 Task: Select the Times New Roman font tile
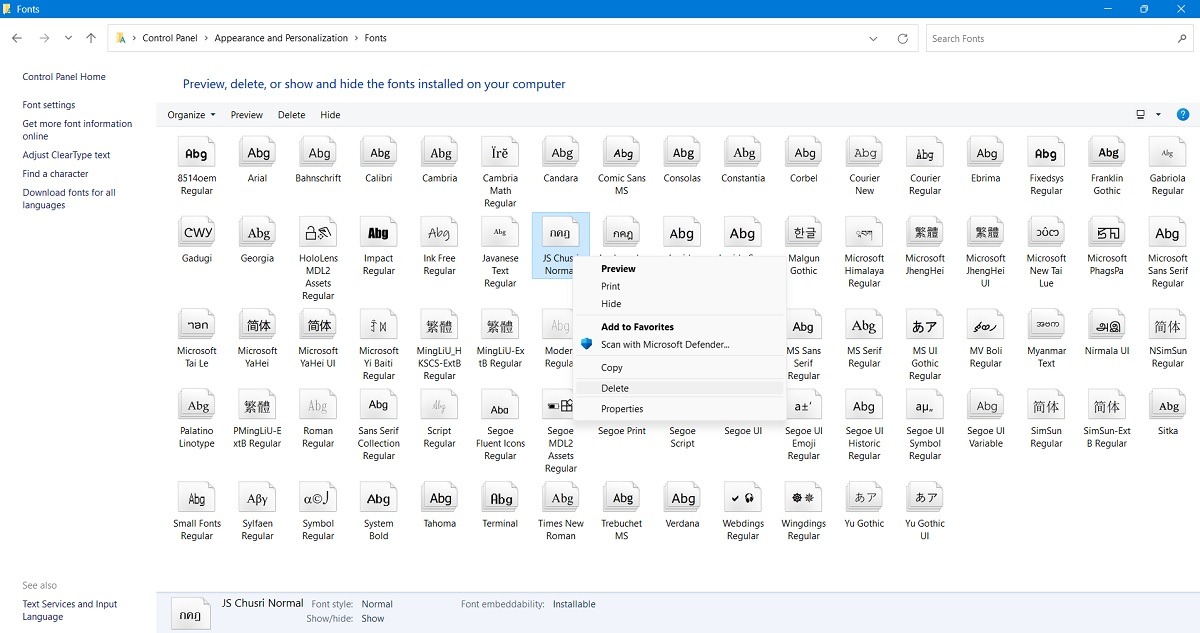point(560,497)
